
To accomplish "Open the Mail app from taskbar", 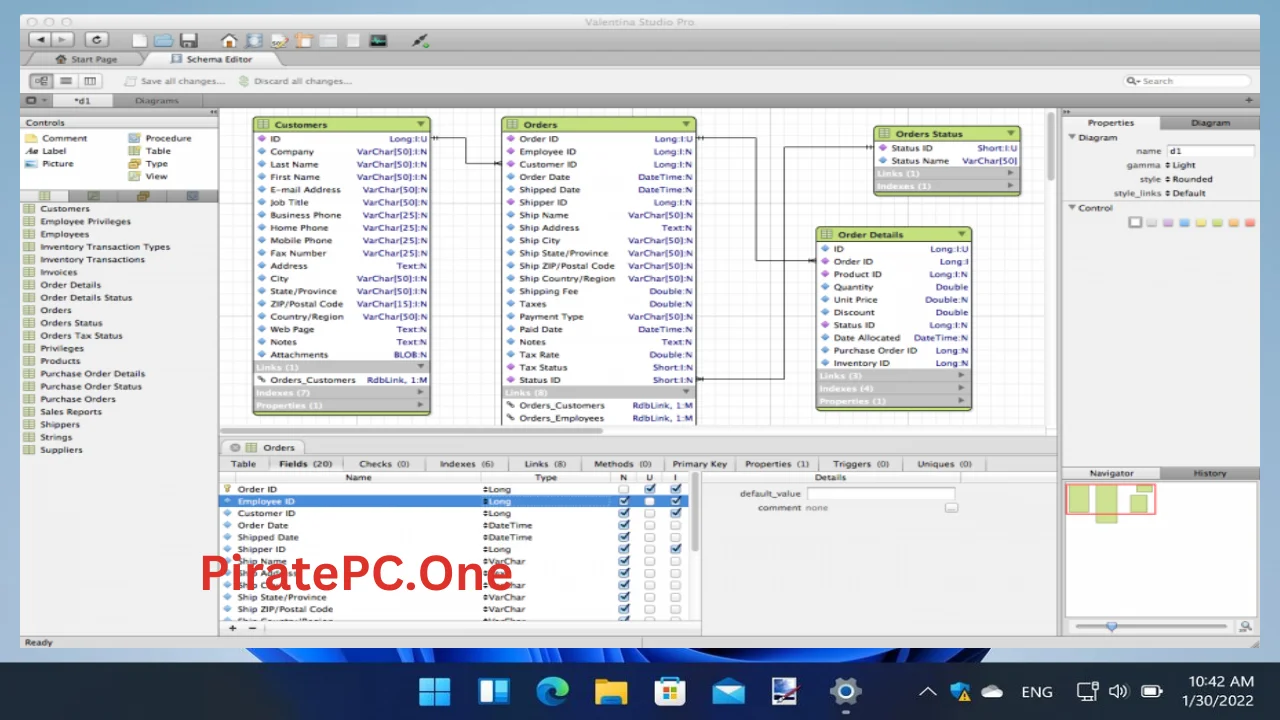I will [x=728, y=691].
